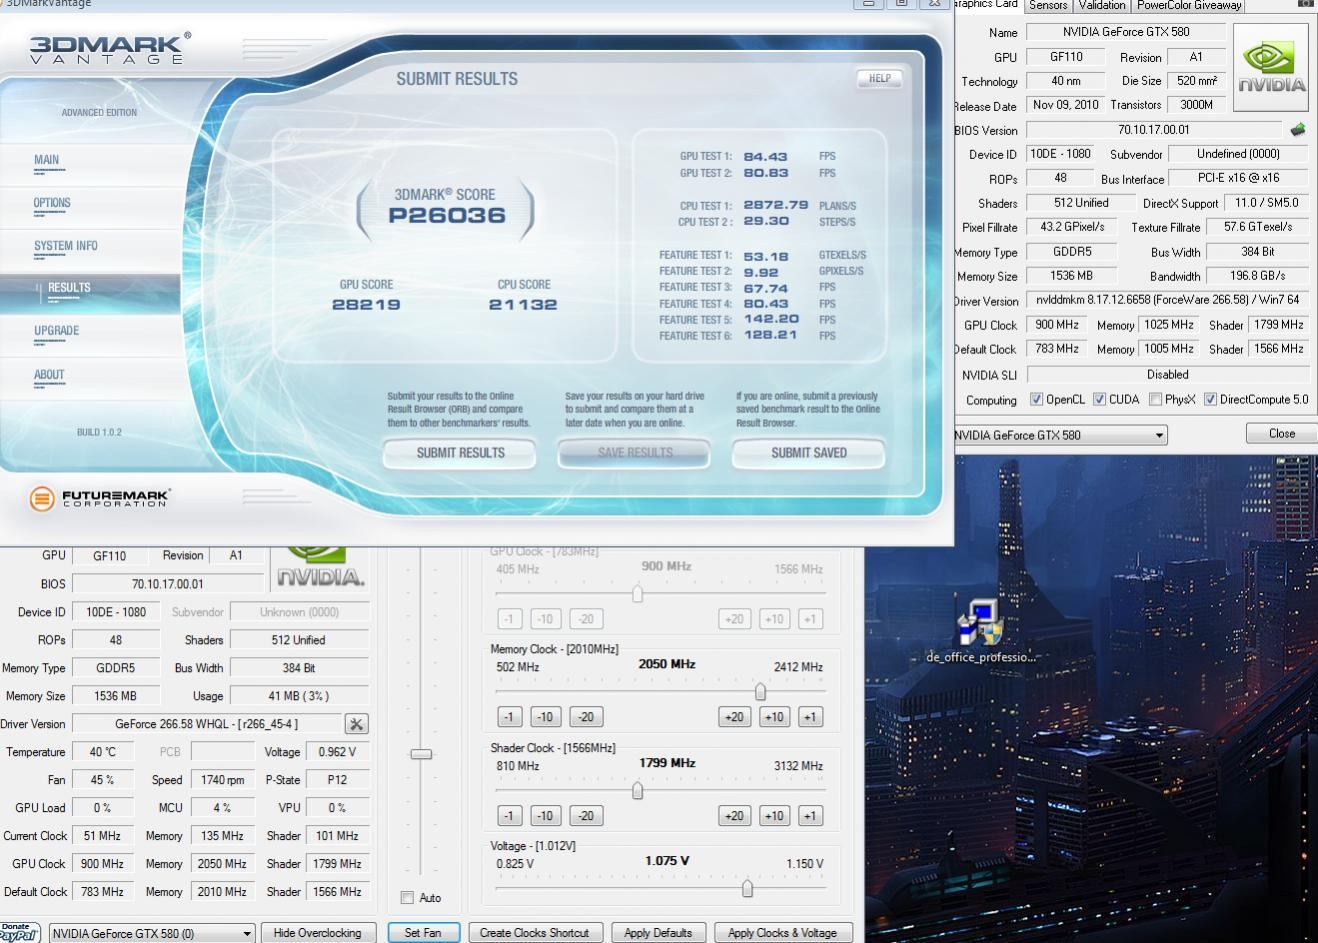This screenshot has width=1318, height=943.
Task: Click the GPU-Z Name field 'NVIDIA GeForce GTX 580'
Action: pos(1125,32)
